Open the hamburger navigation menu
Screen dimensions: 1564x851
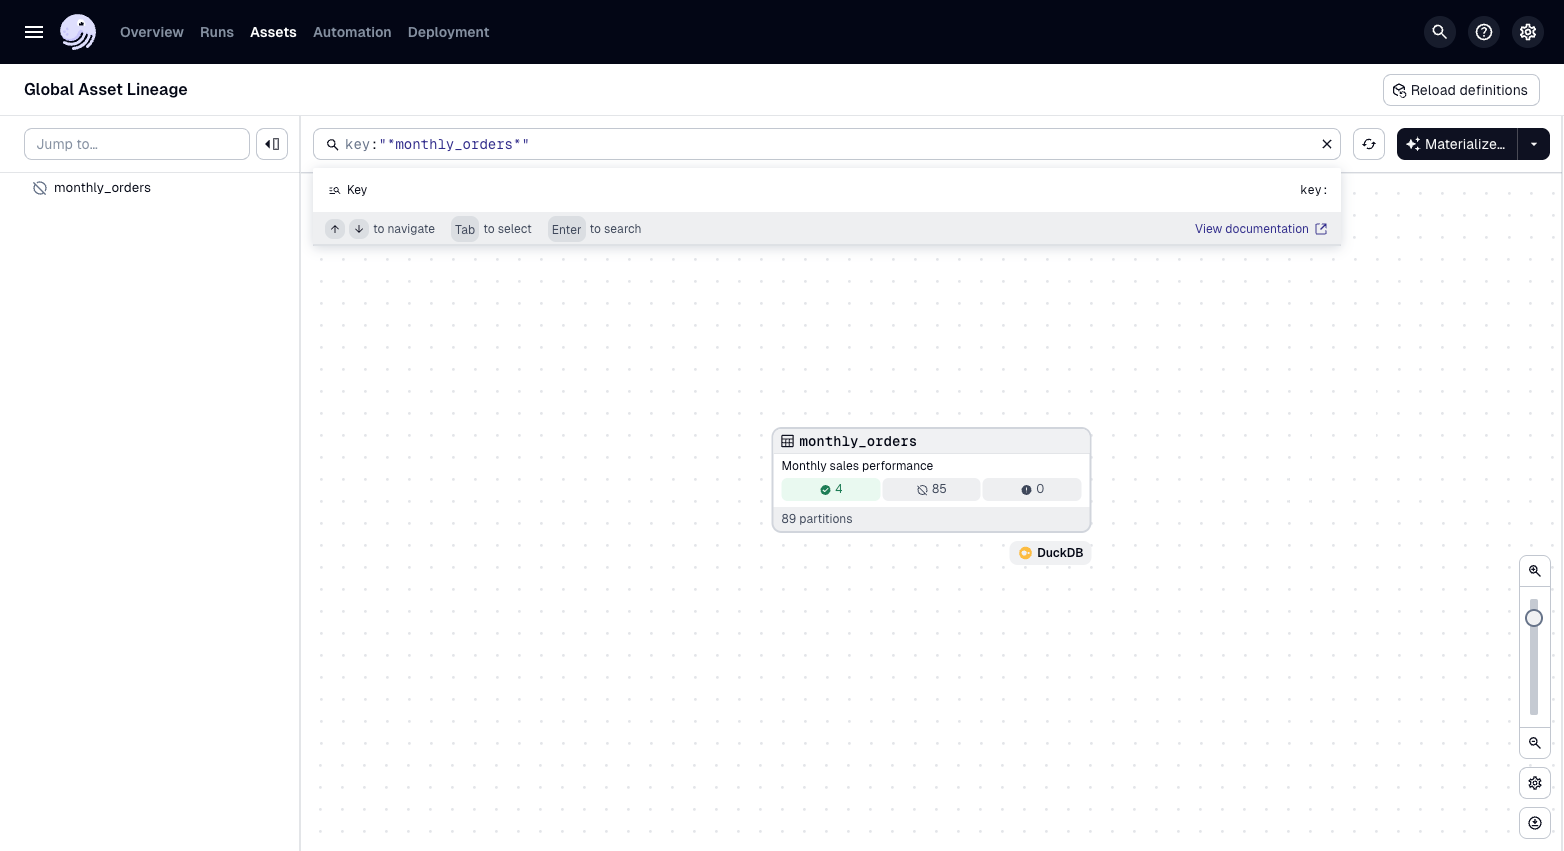point(34,32)
